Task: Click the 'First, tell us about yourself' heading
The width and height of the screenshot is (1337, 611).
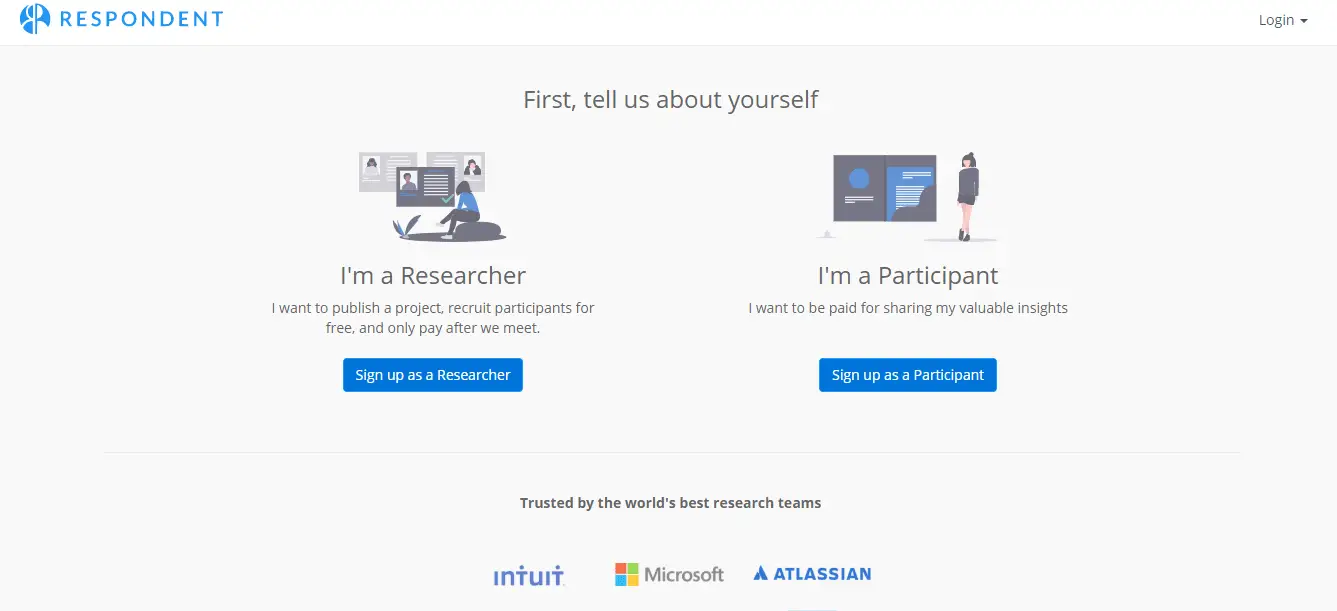Action: (x=671, y=99)
